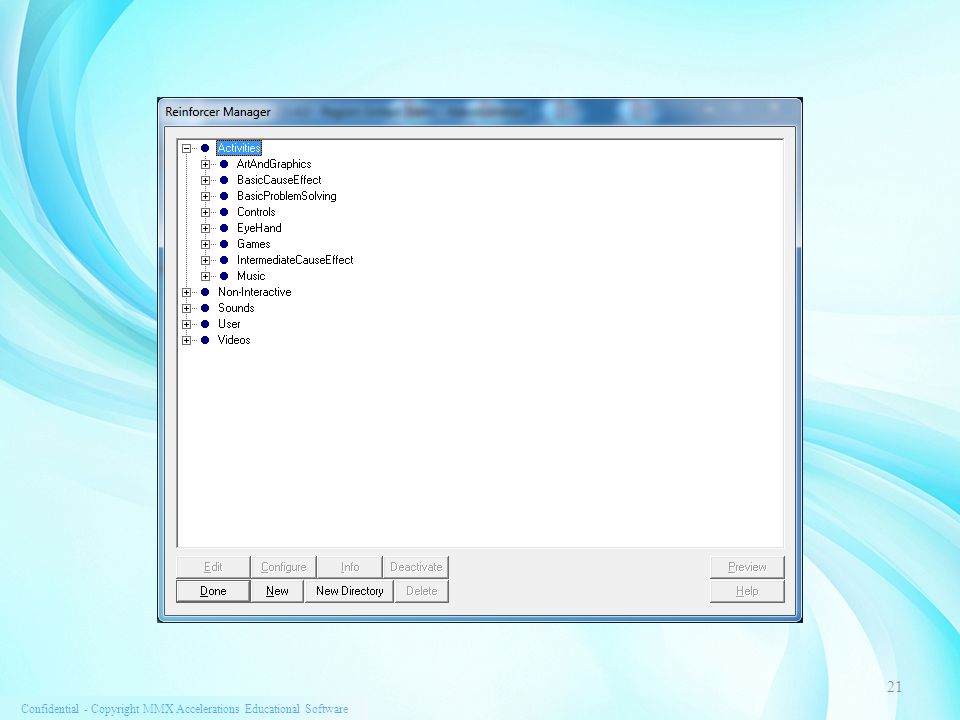The height and width of the screenshot is (720, 960).
Task: Click the blue dot icon beside EyeHand
Action: [224, 228]
